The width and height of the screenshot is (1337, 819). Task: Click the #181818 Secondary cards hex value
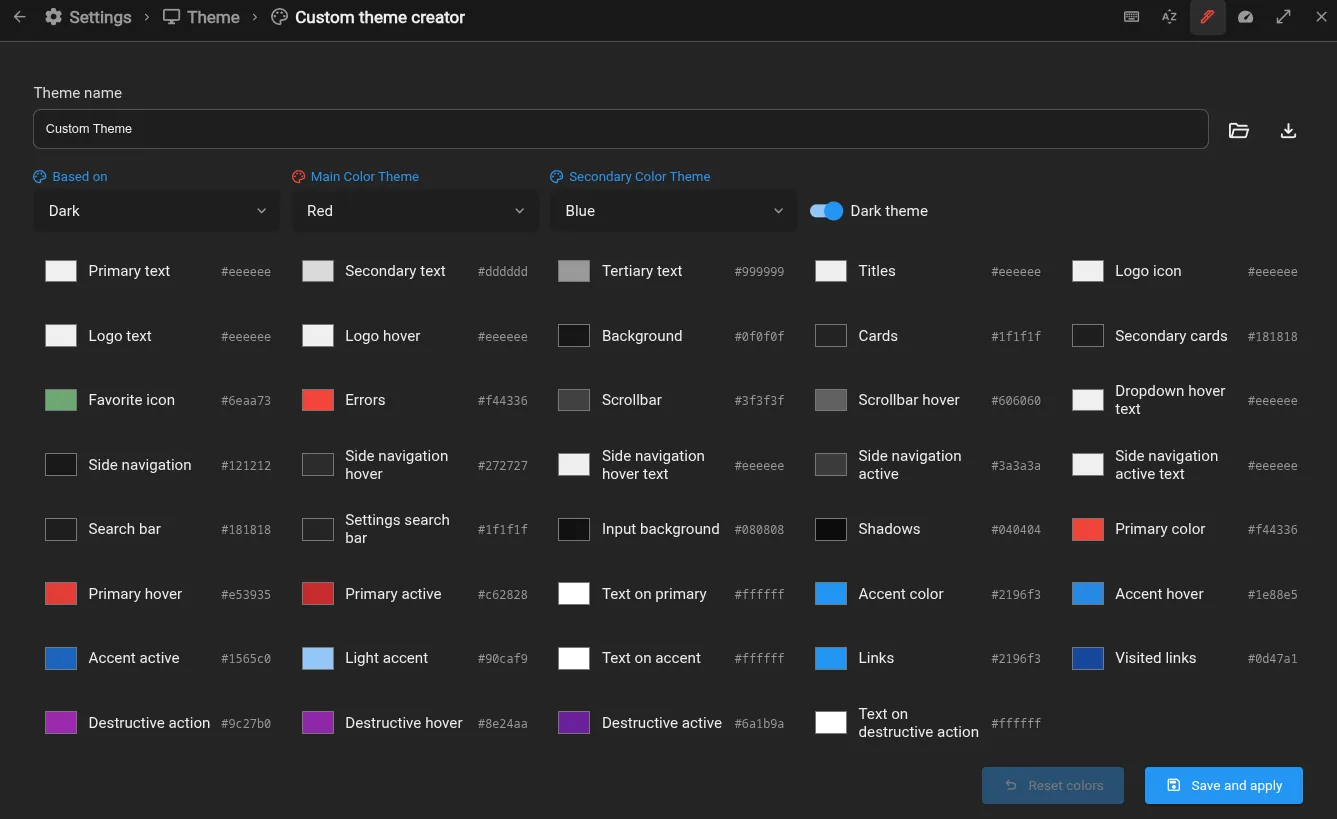1273,337
